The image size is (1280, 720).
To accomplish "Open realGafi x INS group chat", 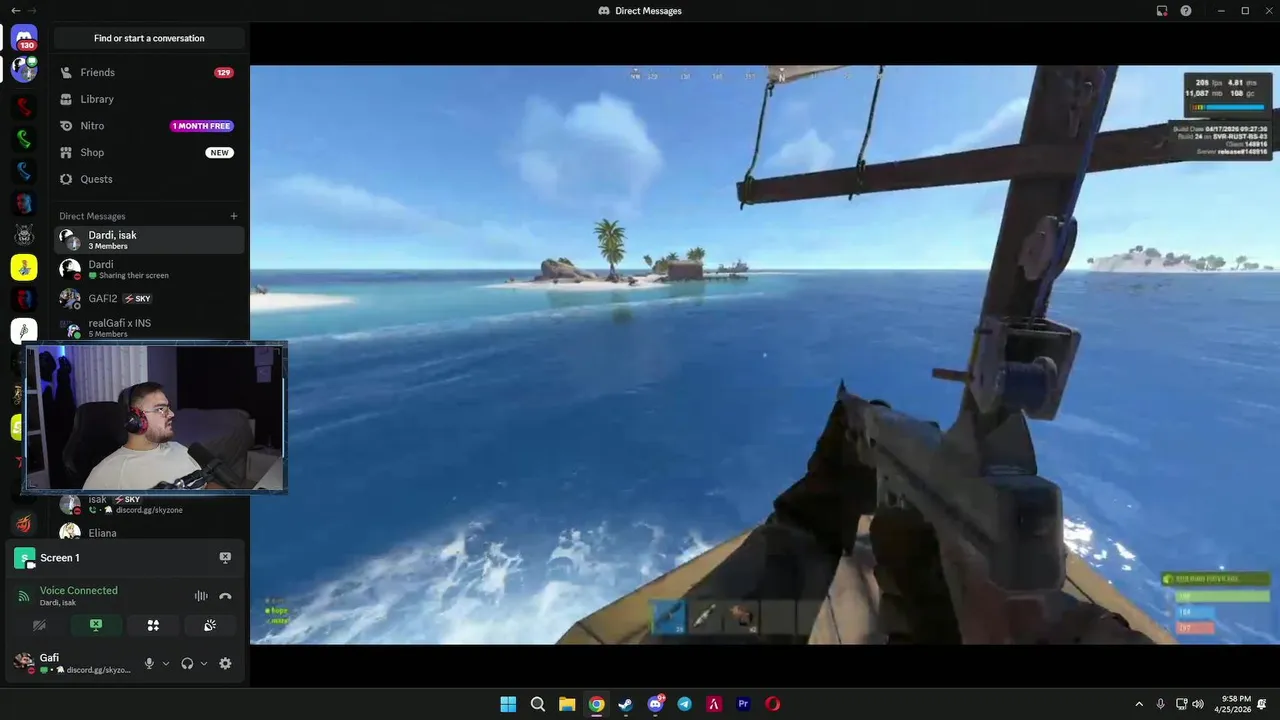I will 149,328.
